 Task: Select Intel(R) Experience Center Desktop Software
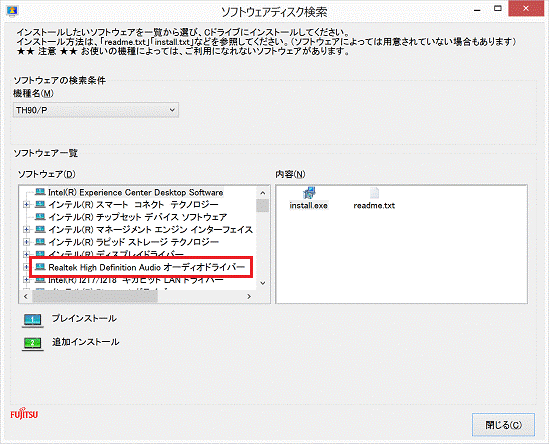(x=135, y=192)
